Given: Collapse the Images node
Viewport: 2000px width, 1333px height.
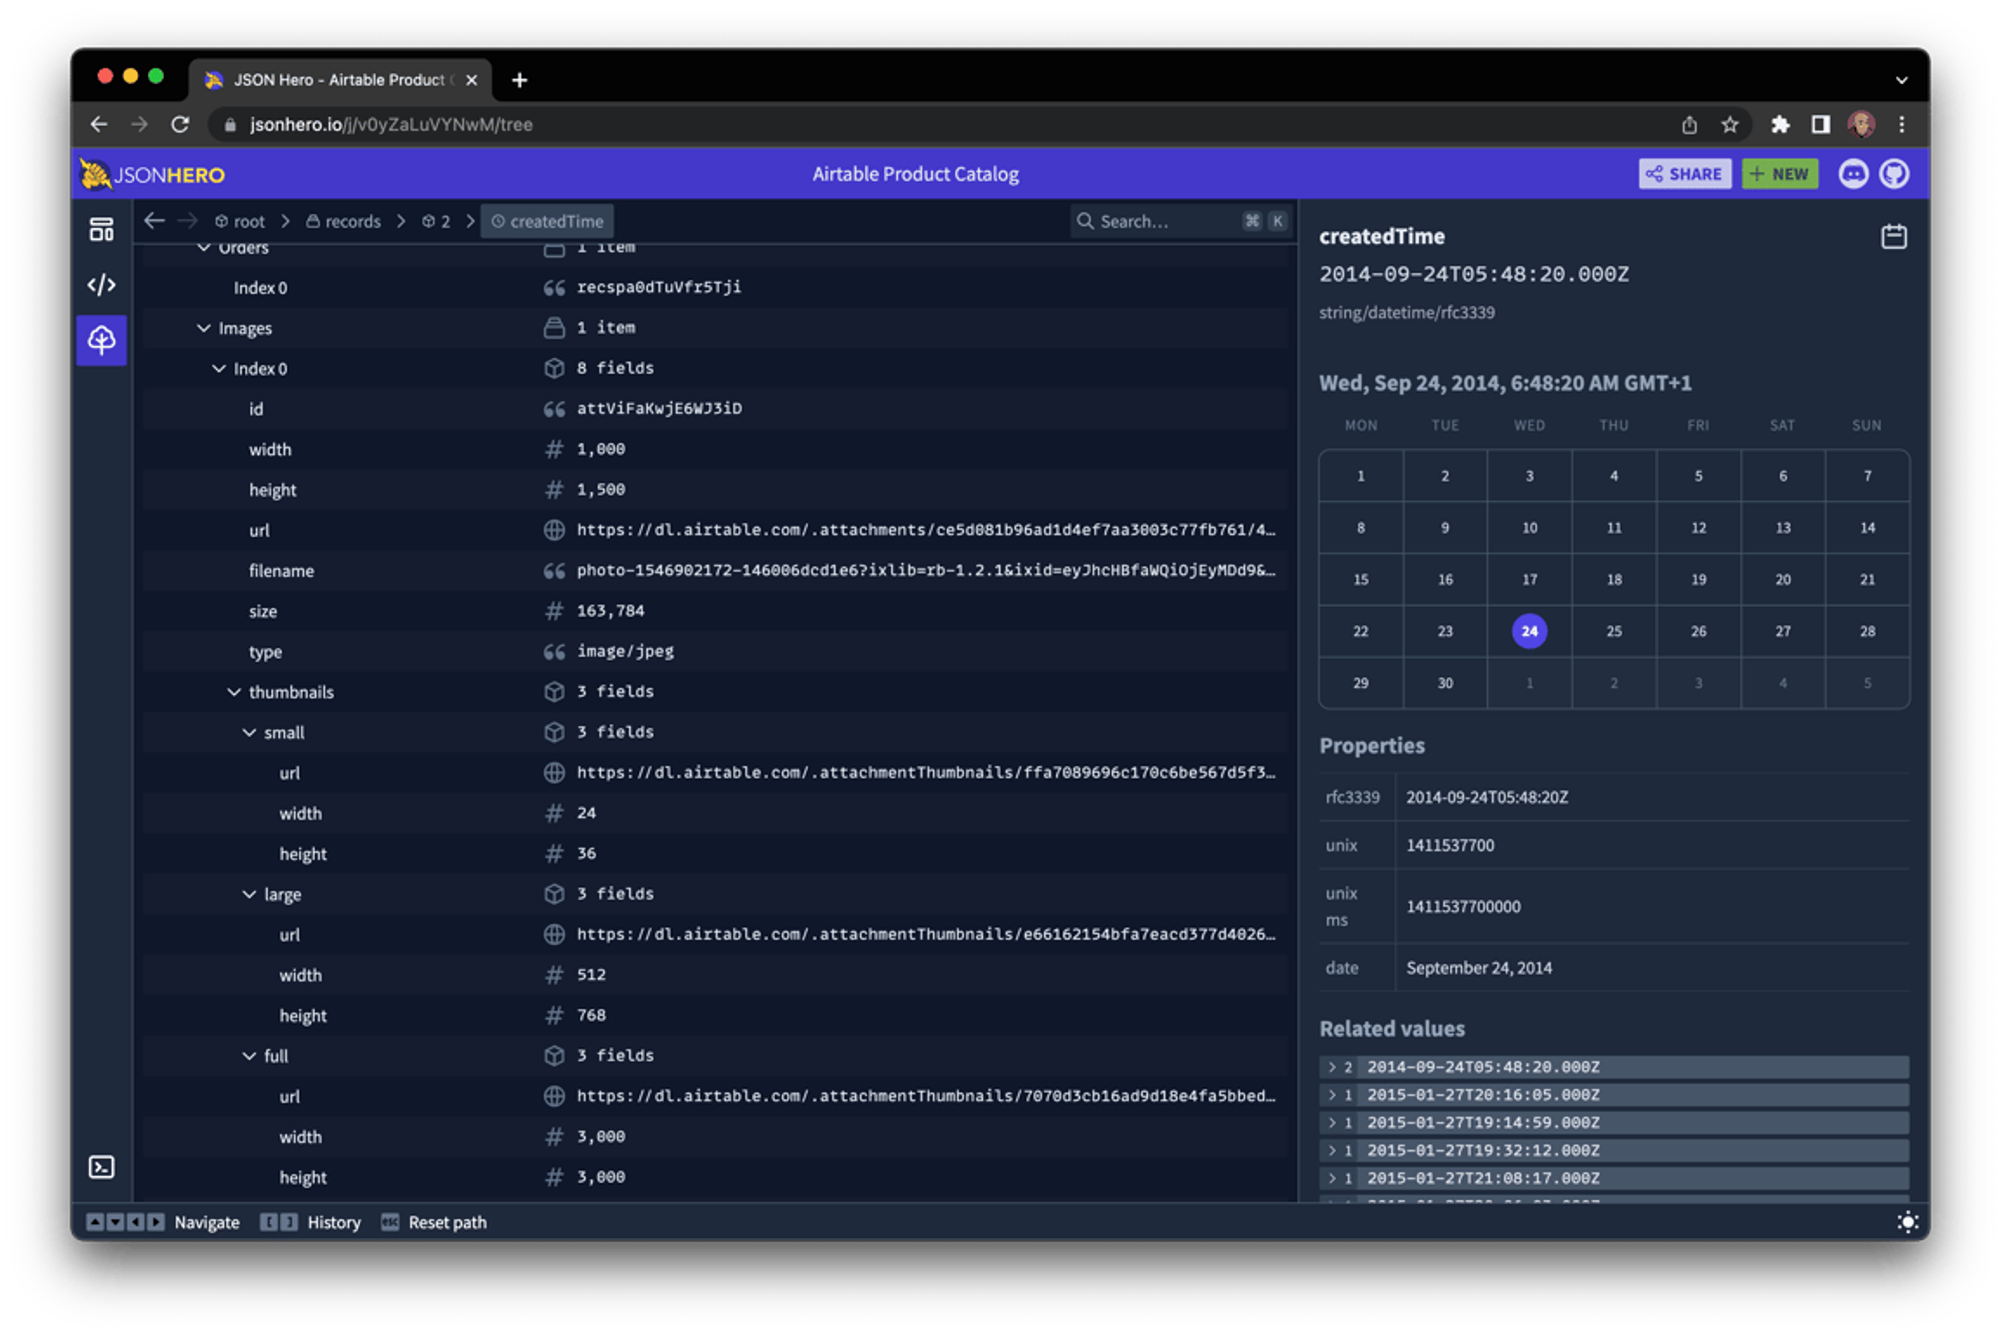Looking at the screenshot, I should 203,328.
